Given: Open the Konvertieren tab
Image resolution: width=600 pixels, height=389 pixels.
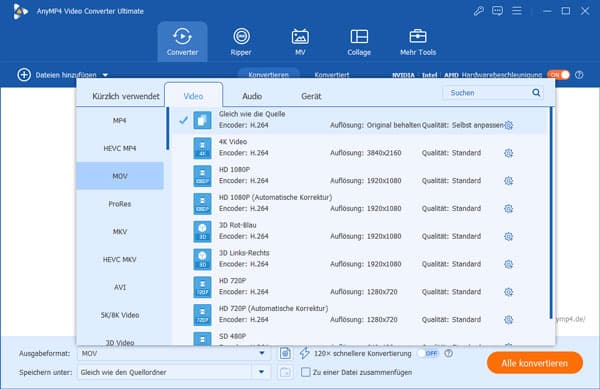Looking at the screenshot, I should pyautogui.click(x=269, y=75).
